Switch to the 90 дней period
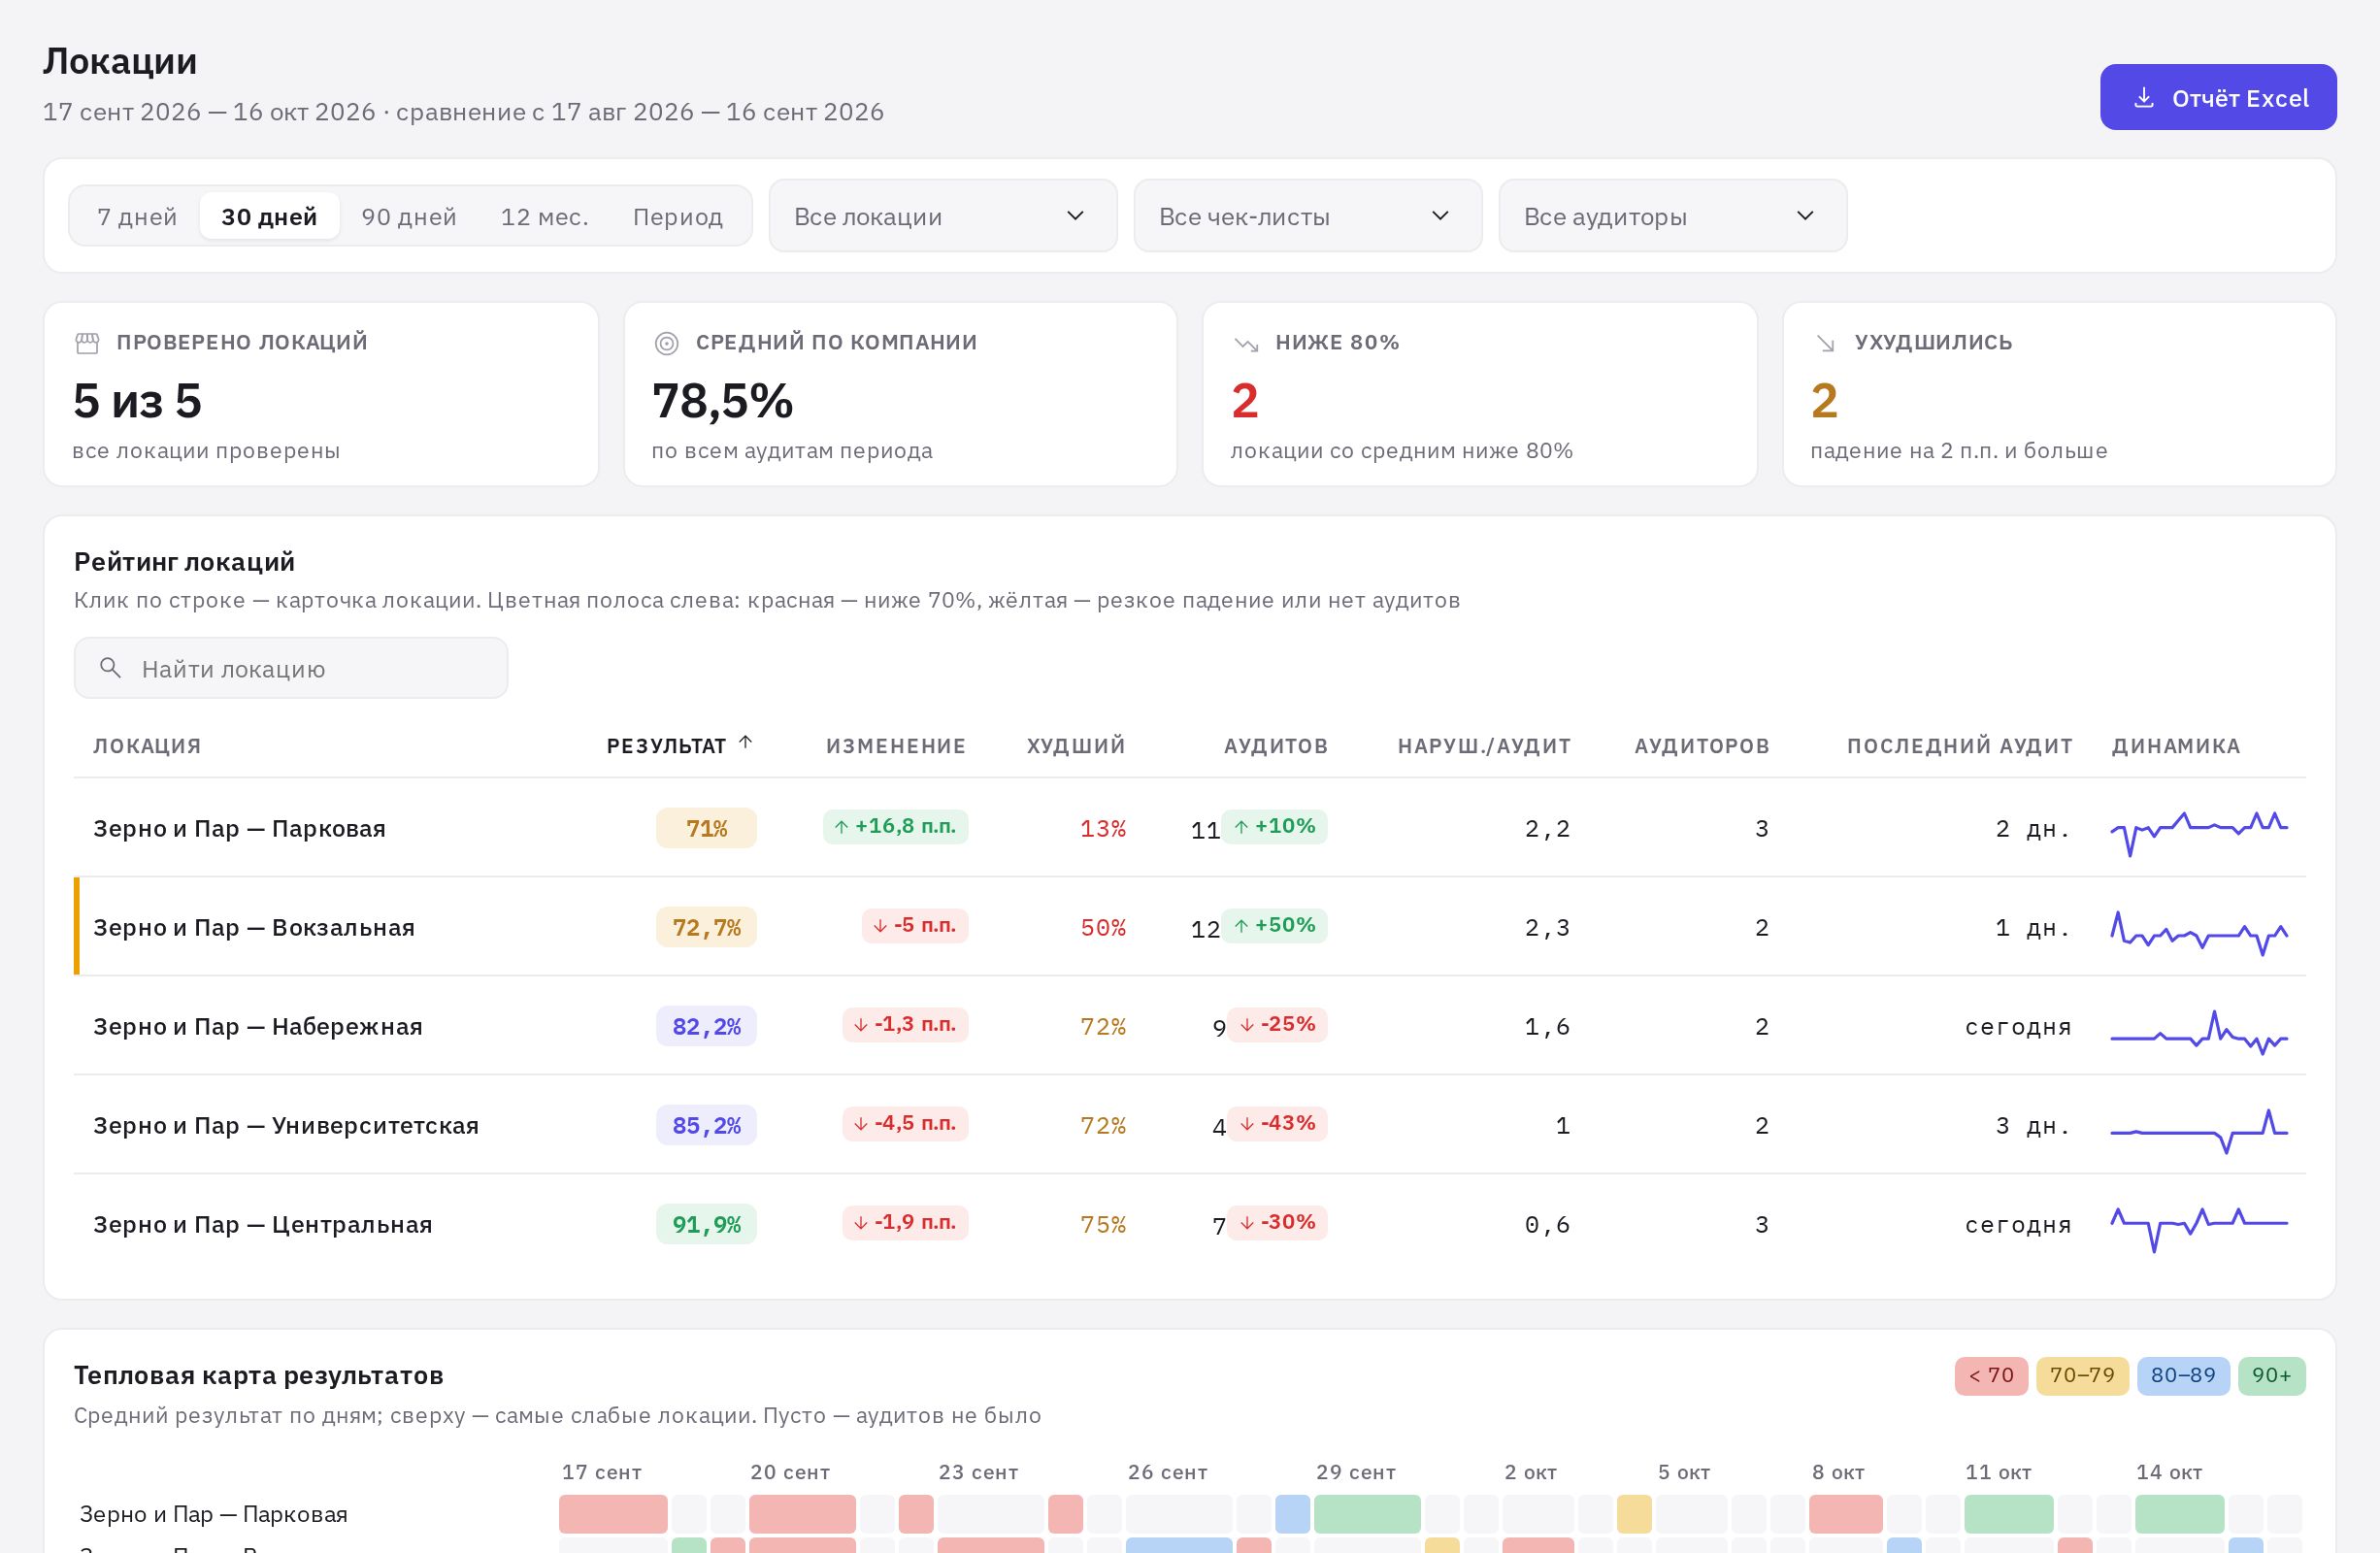 409,216
